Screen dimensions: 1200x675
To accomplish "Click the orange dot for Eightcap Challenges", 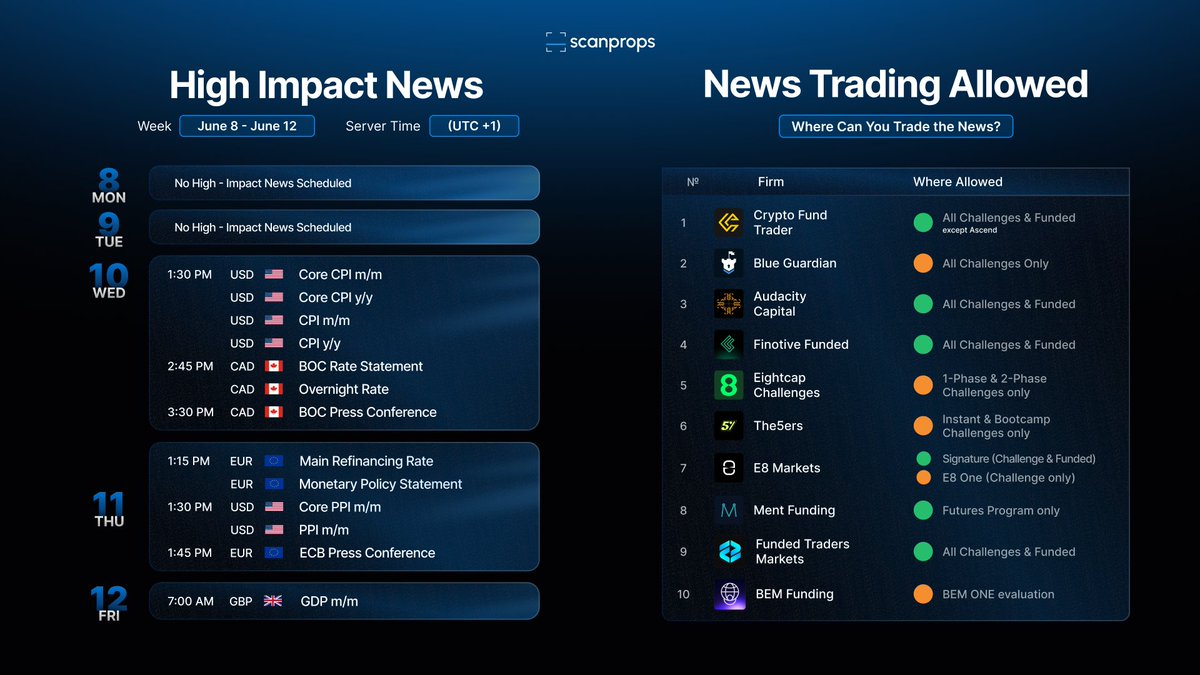I will point(923,385).
